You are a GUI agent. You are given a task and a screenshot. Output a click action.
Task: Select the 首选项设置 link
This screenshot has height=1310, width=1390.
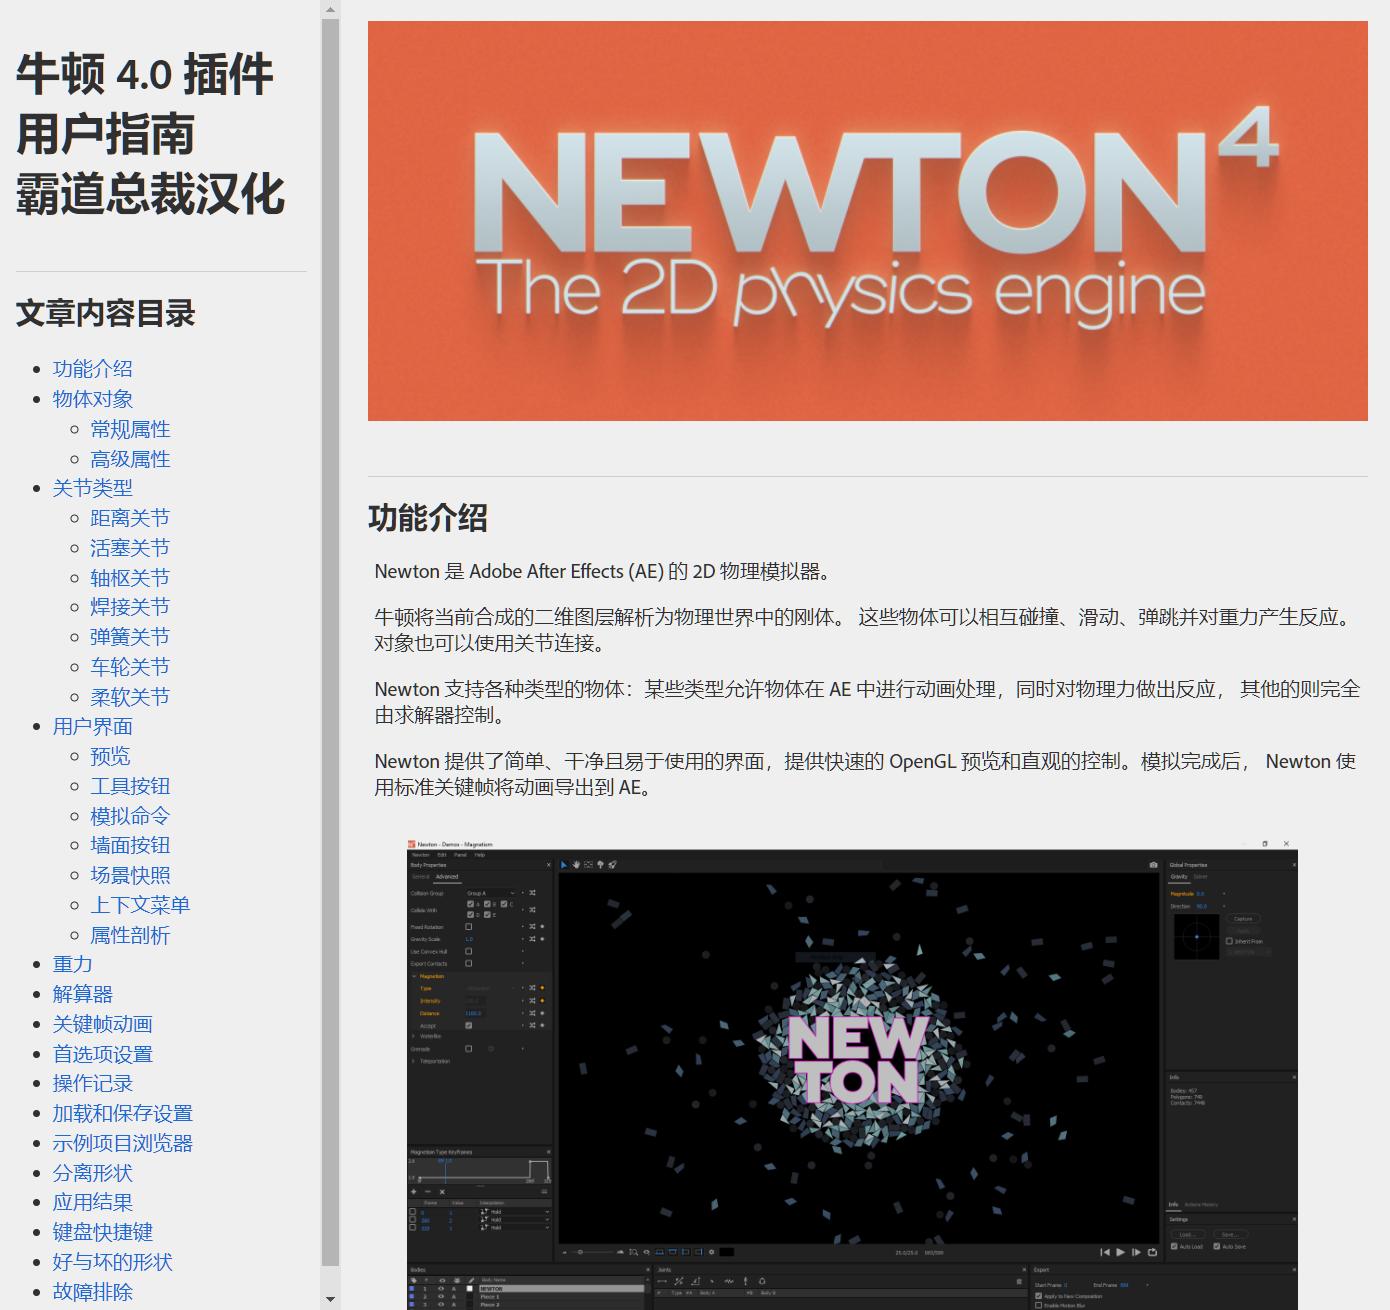pos(102,1054)
